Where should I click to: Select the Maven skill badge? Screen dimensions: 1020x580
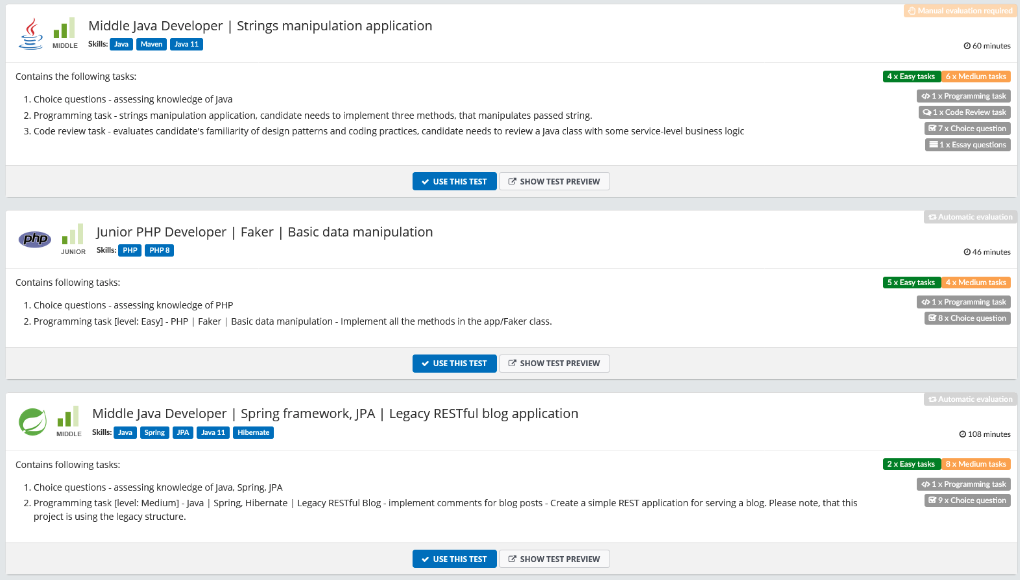(150, 44)
